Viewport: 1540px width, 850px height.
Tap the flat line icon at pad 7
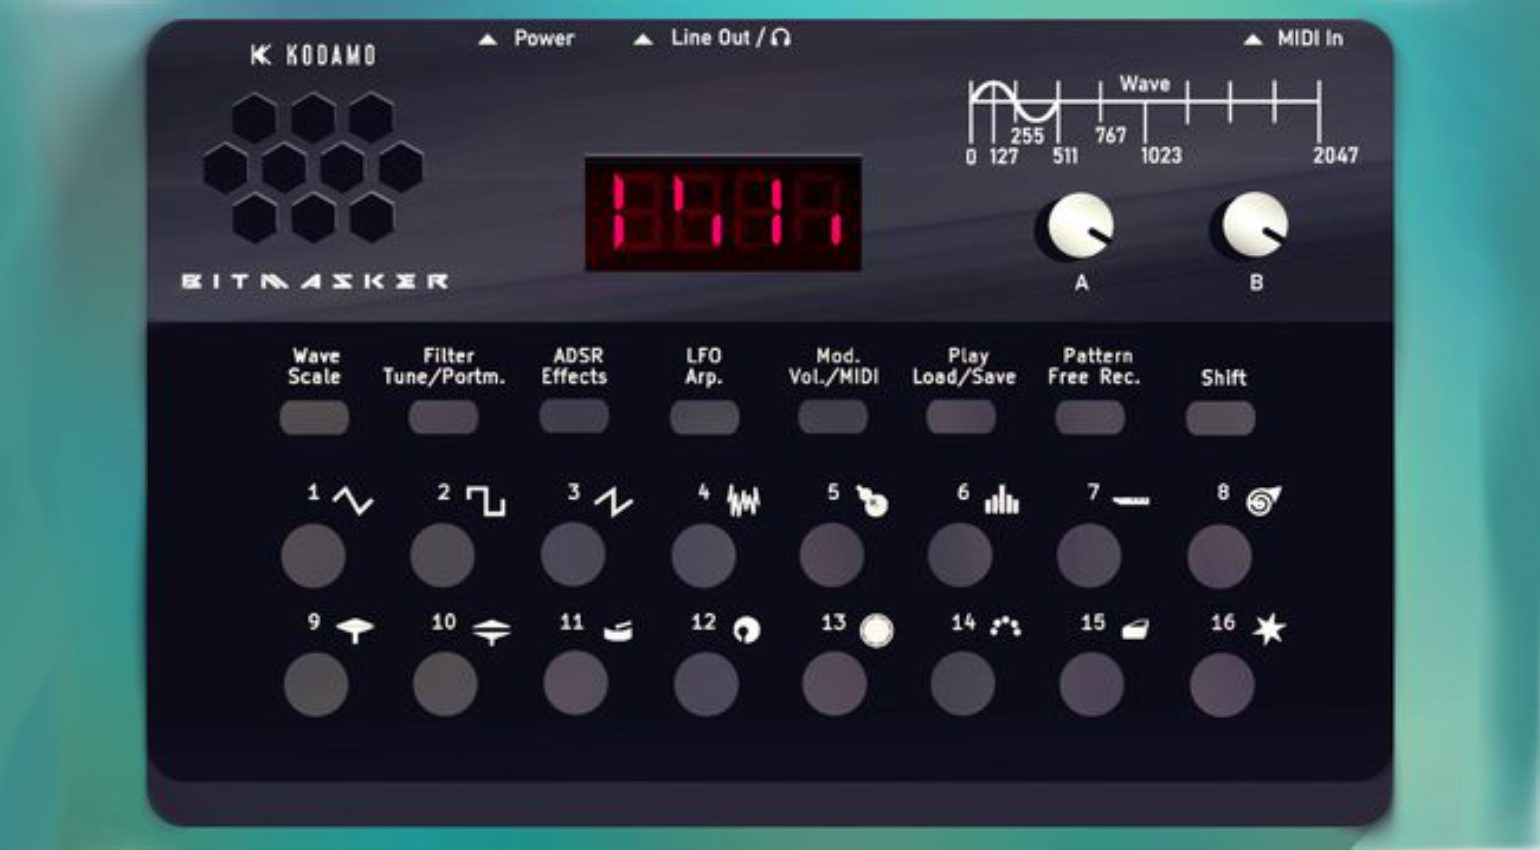(1131, 498)
